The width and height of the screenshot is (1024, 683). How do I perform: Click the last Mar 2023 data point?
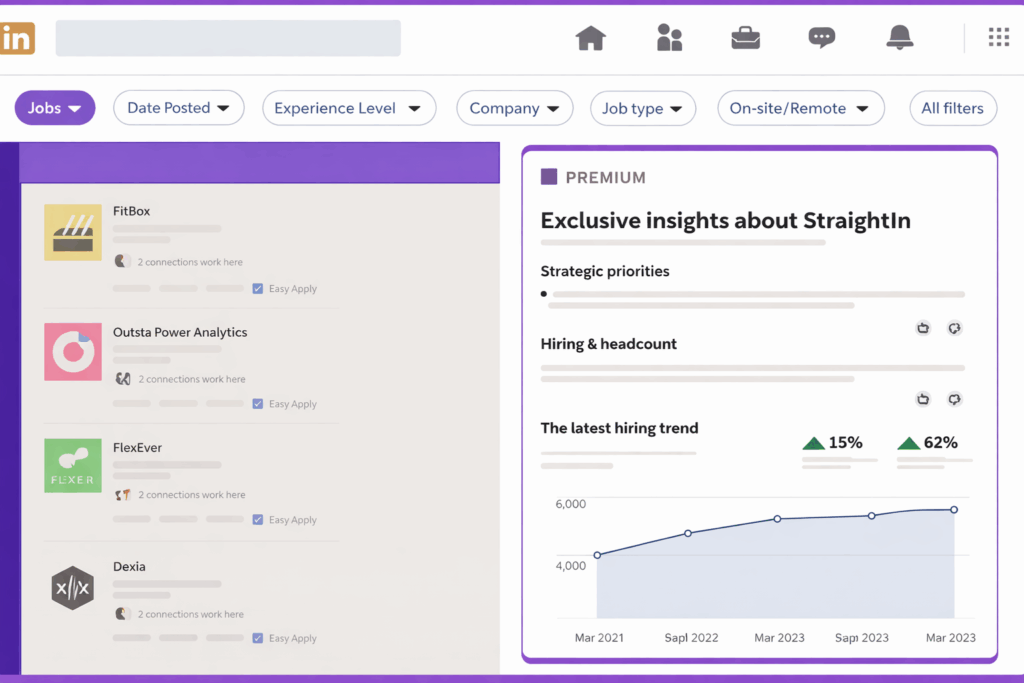pyautogui.click(x=954, y=509)
